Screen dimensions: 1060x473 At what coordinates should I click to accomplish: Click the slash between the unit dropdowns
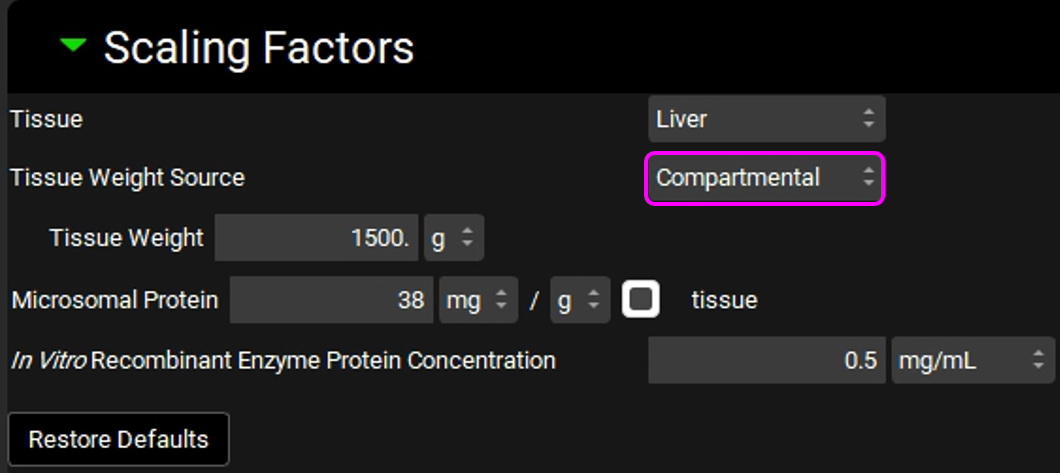534,300
